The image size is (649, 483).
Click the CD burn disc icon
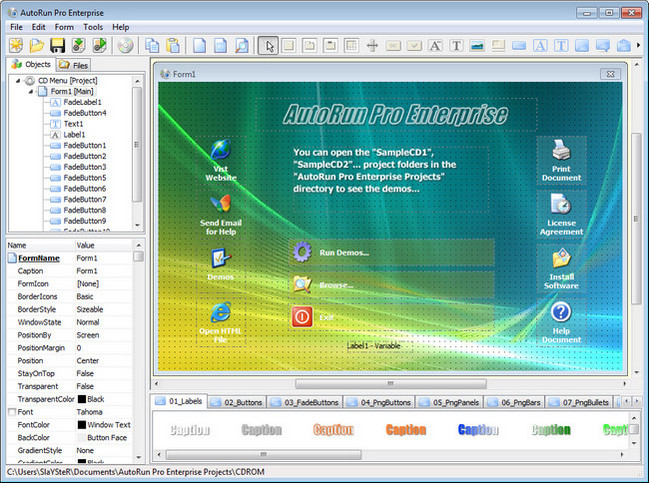pyautogui.click(x=125, y=46)
